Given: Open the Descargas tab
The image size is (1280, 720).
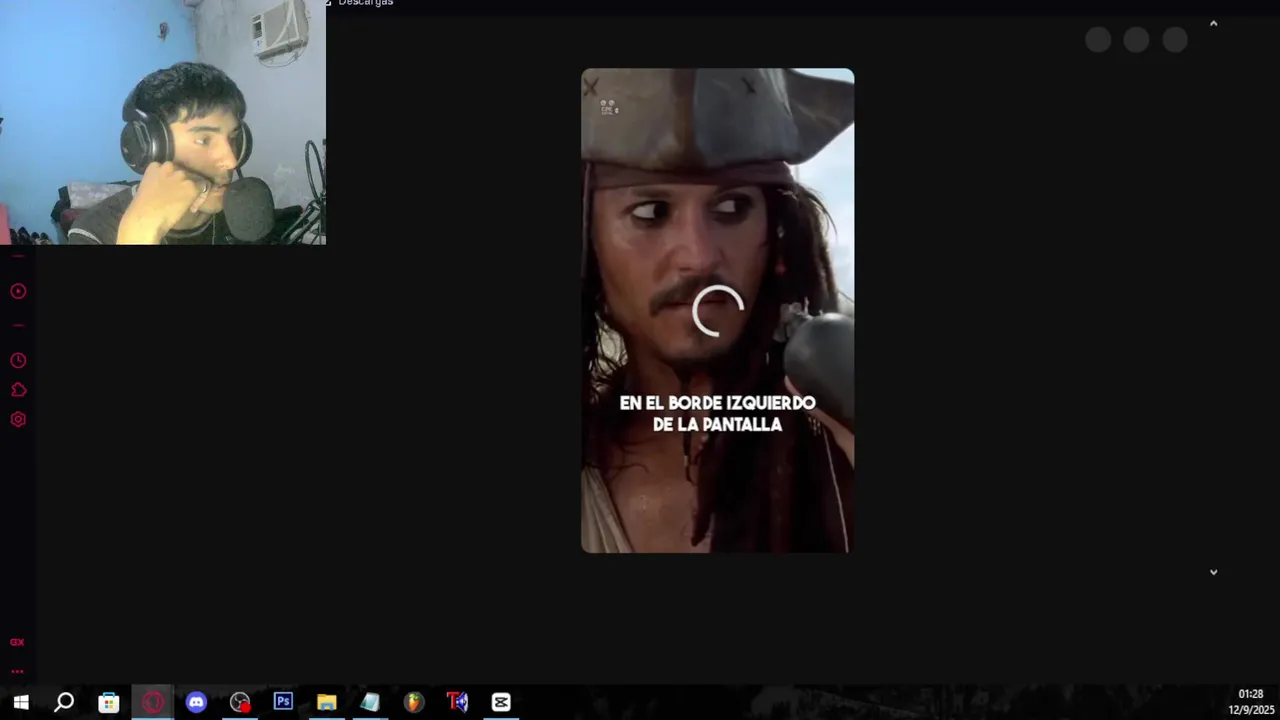Looking at the screenshot, I should (365, 3).
